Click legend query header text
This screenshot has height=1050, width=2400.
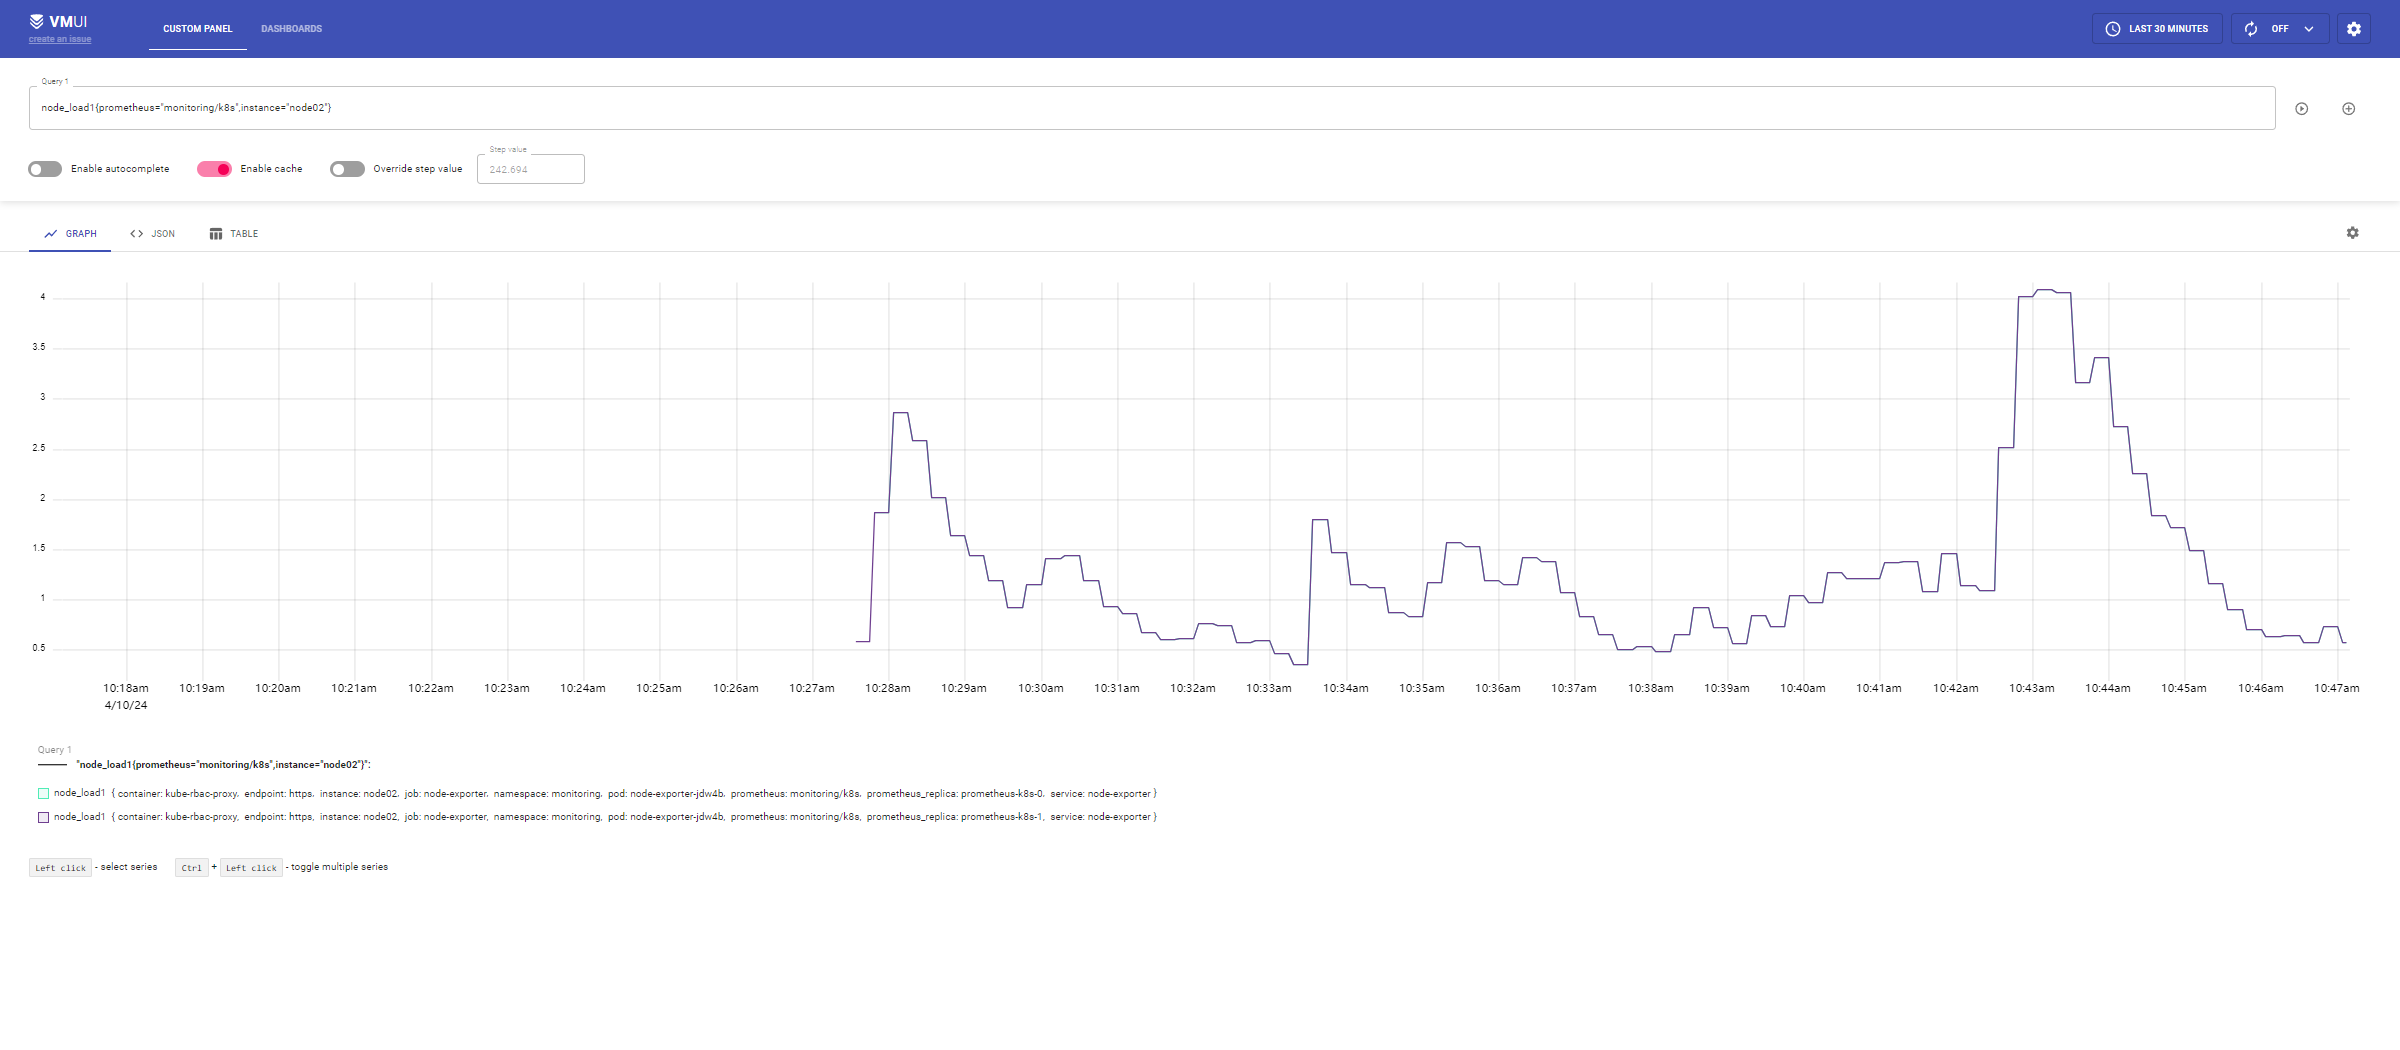(223, 765)
